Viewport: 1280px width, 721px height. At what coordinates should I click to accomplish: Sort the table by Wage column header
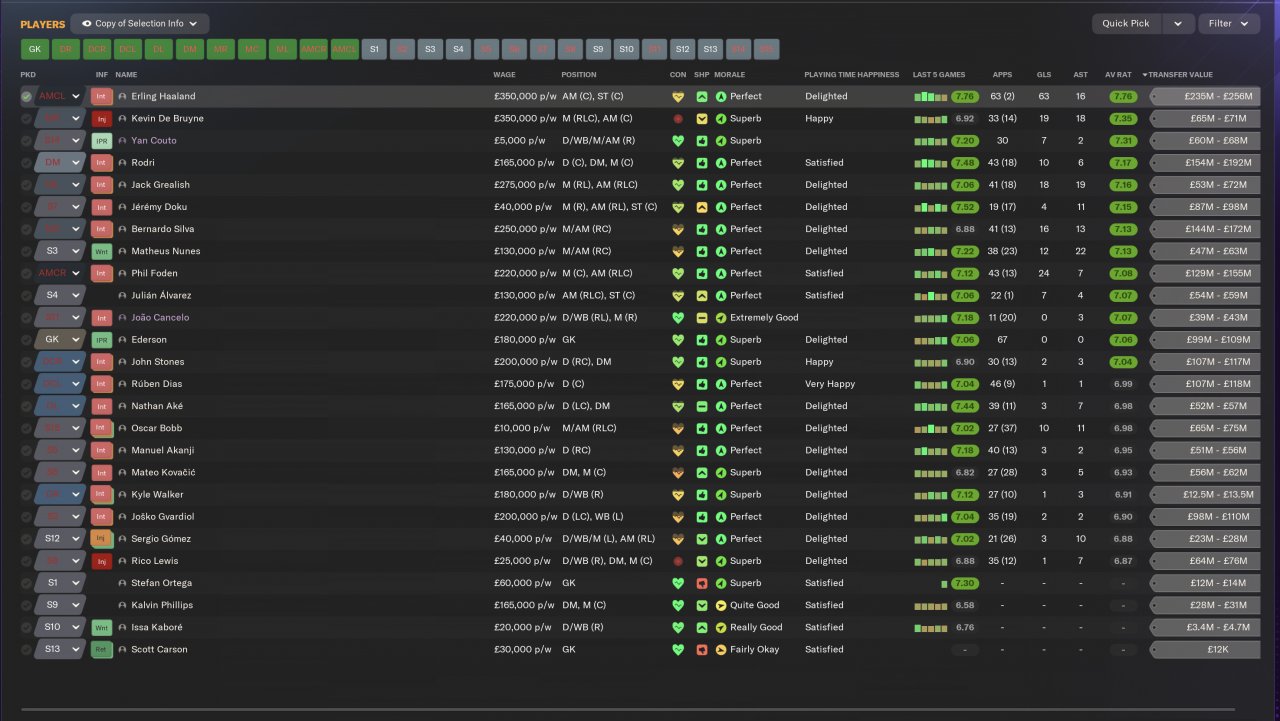point(504,75)
